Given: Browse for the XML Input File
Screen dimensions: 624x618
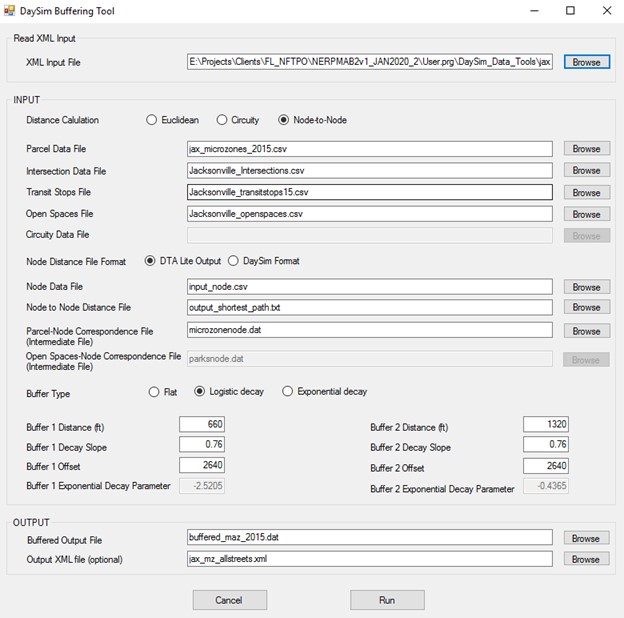Looking at the screenshot, I should (x=586, y=62).
